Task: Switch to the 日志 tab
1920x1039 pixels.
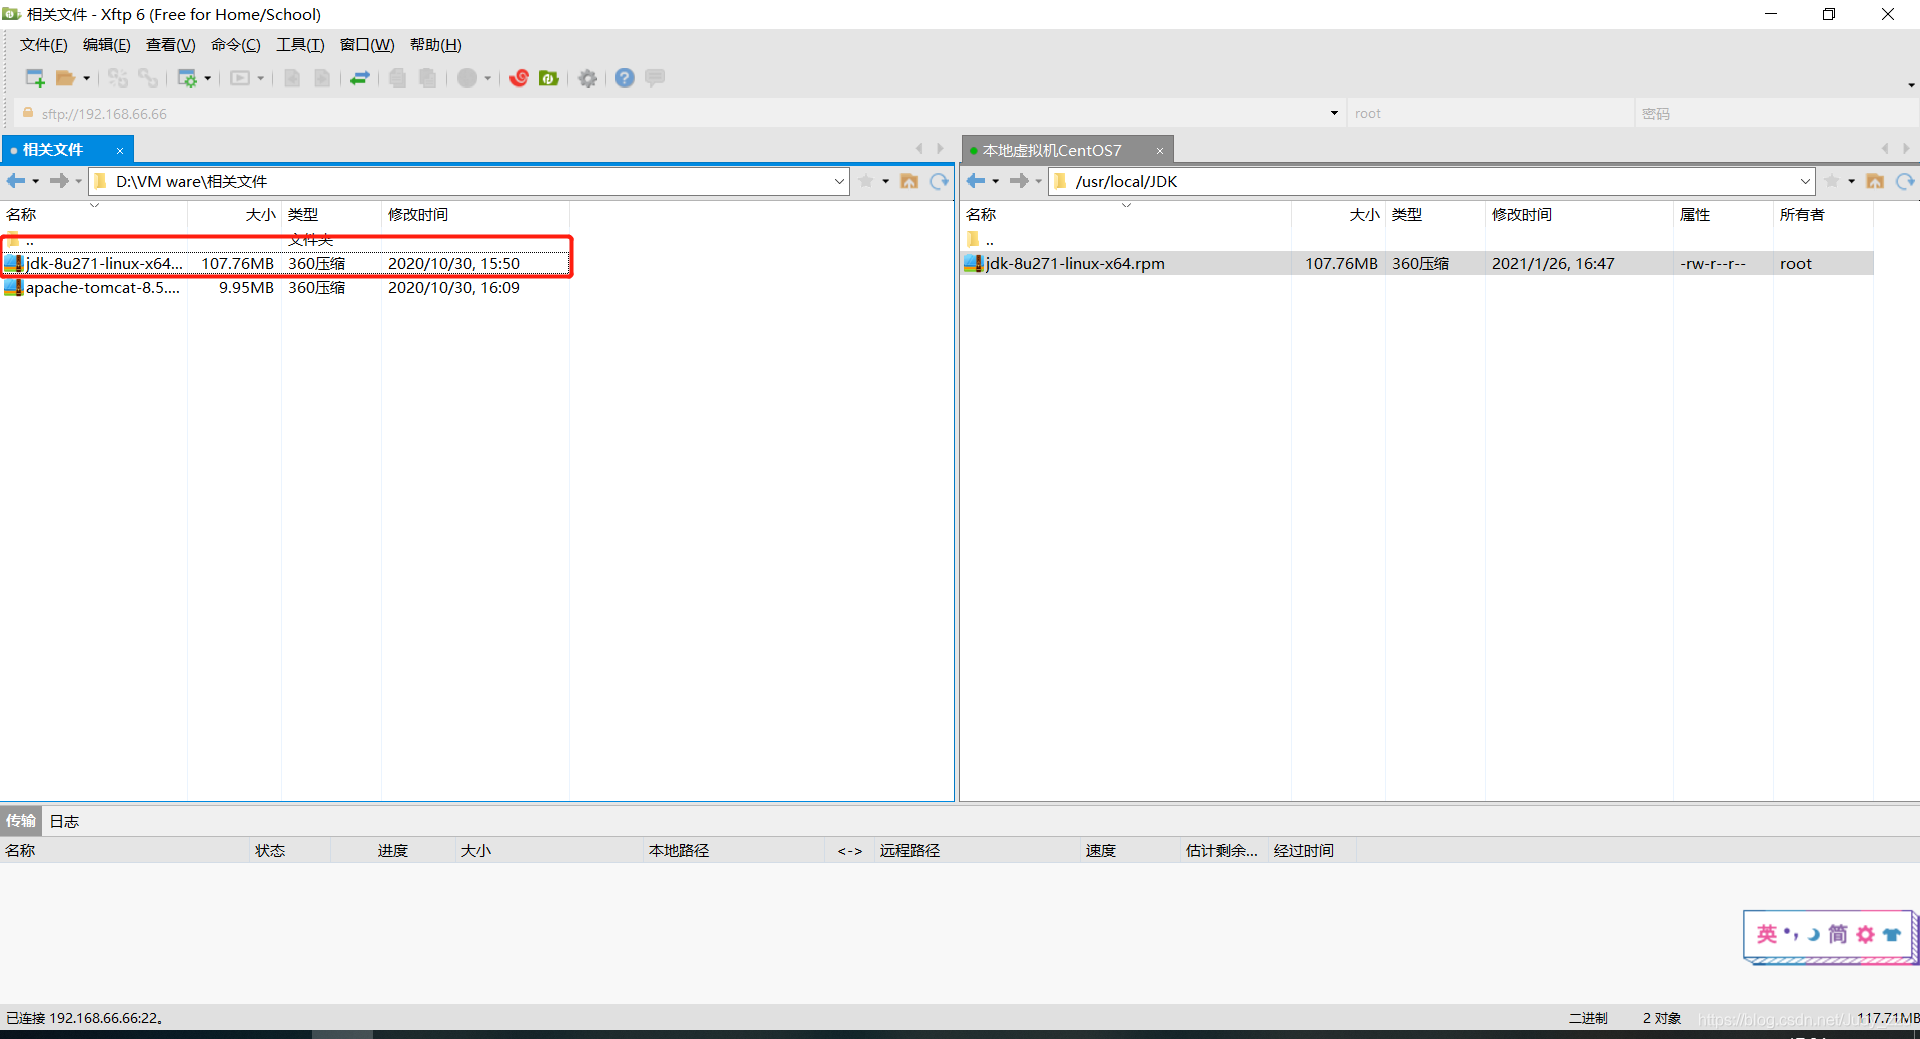Action: [x=64, y=821]
